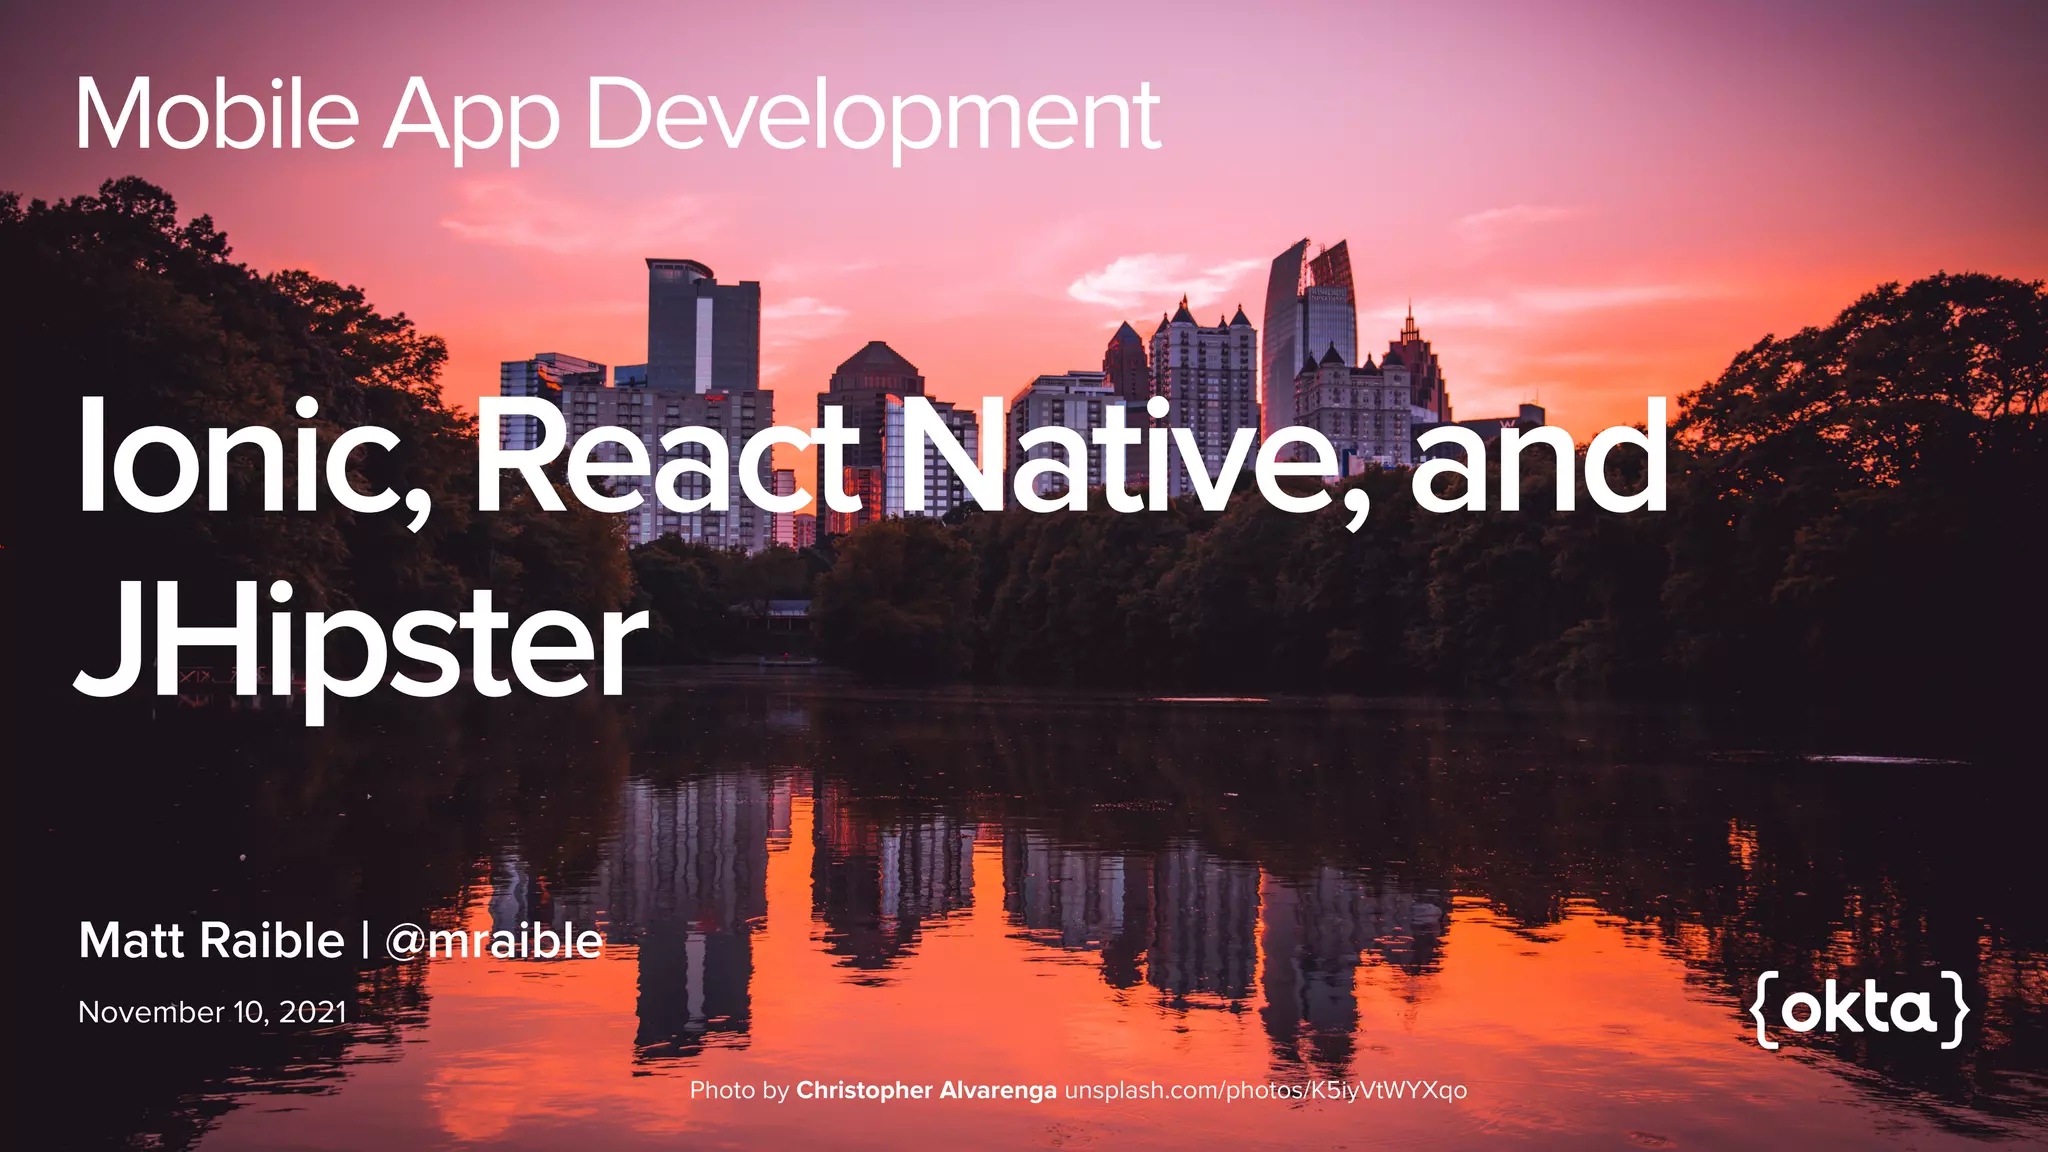Viewport: 2048px width, 1152px height.
Task: Click the Christopher Alvarenga photographer name
Action: (926, 1090)
